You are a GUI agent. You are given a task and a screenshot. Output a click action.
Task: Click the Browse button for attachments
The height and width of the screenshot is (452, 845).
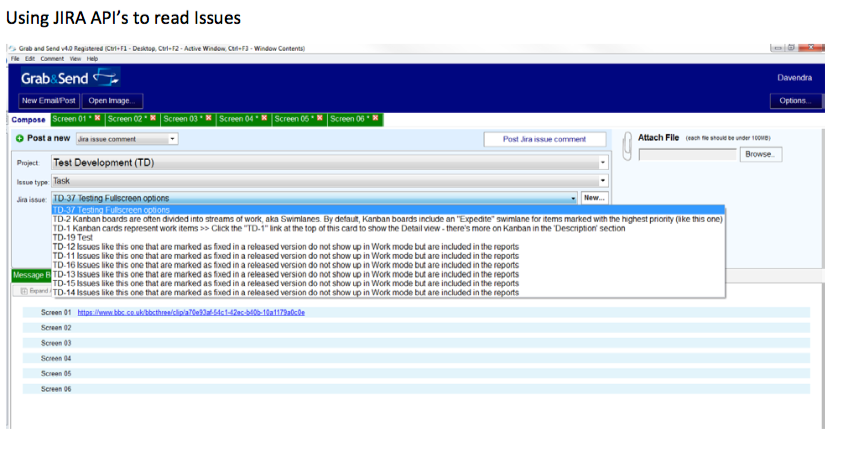pyautogui.click(x=760, y=154)
